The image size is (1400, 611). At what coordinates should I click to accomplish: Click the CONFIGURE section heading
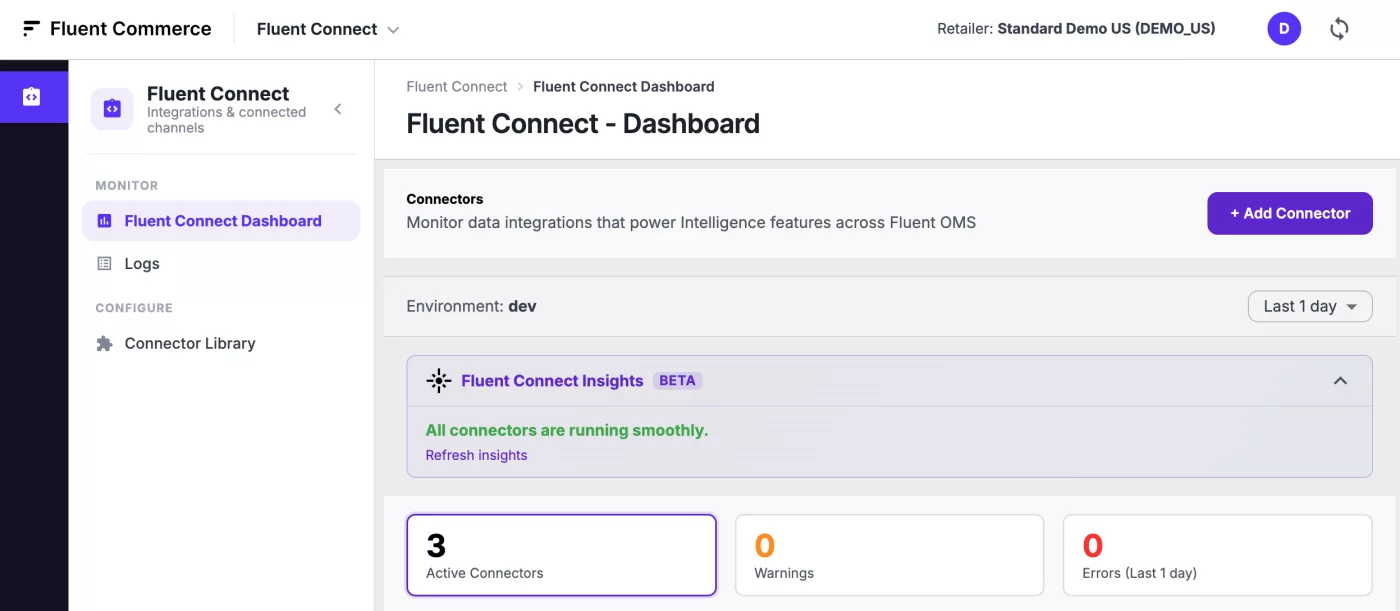click(x=134, y=308)
